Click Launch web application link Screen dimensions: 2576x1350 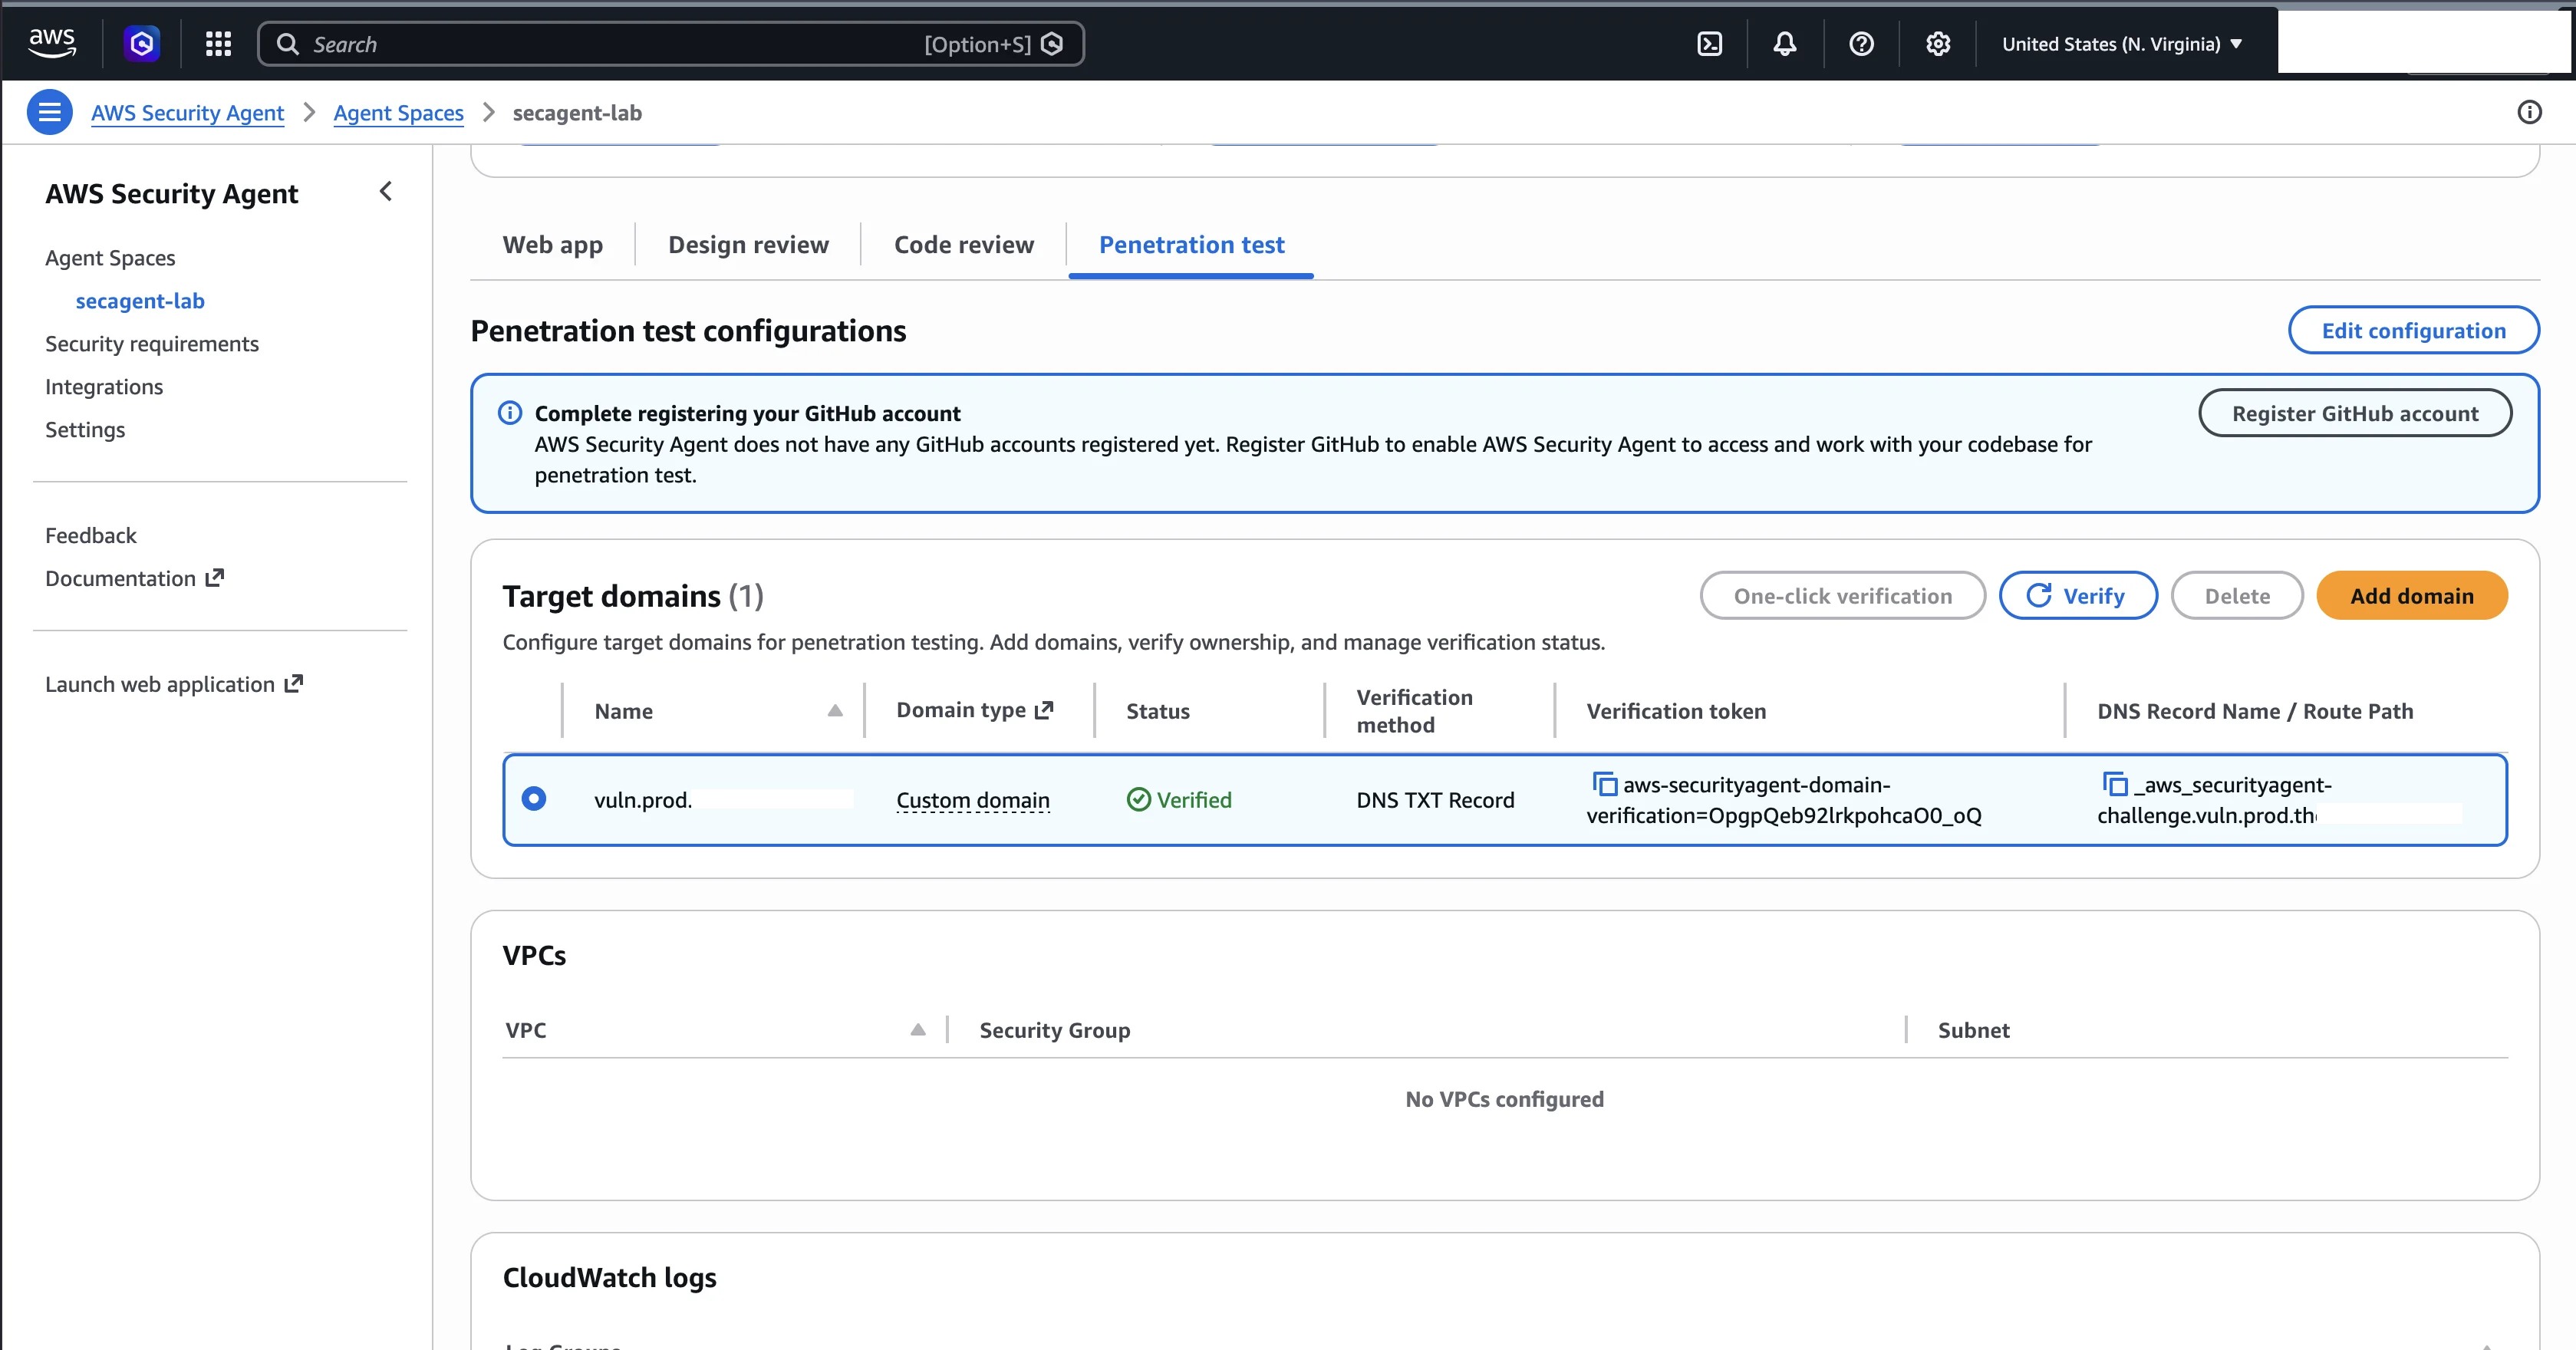point(174,685)
